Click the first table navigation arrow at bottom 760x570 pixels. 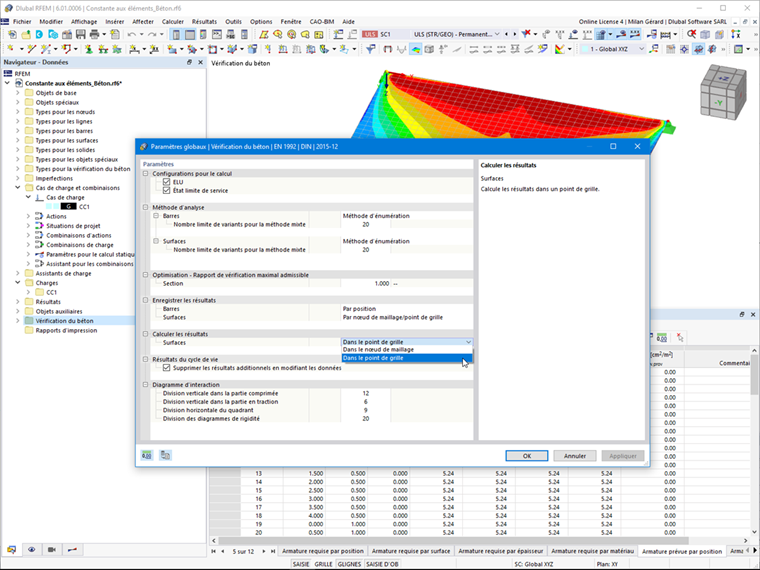(x=213, y=551)
